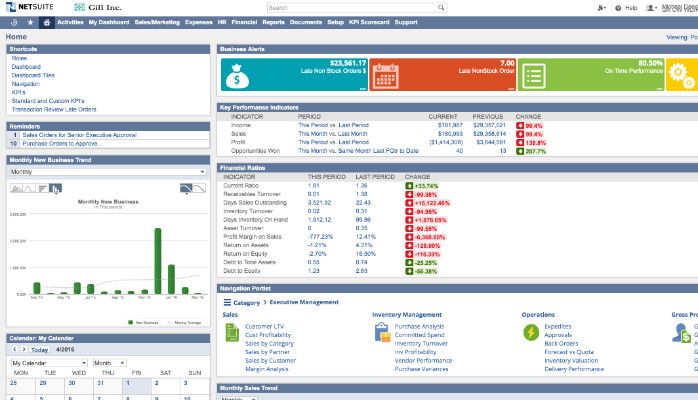Go to next month in calendar

pos(23,350)
